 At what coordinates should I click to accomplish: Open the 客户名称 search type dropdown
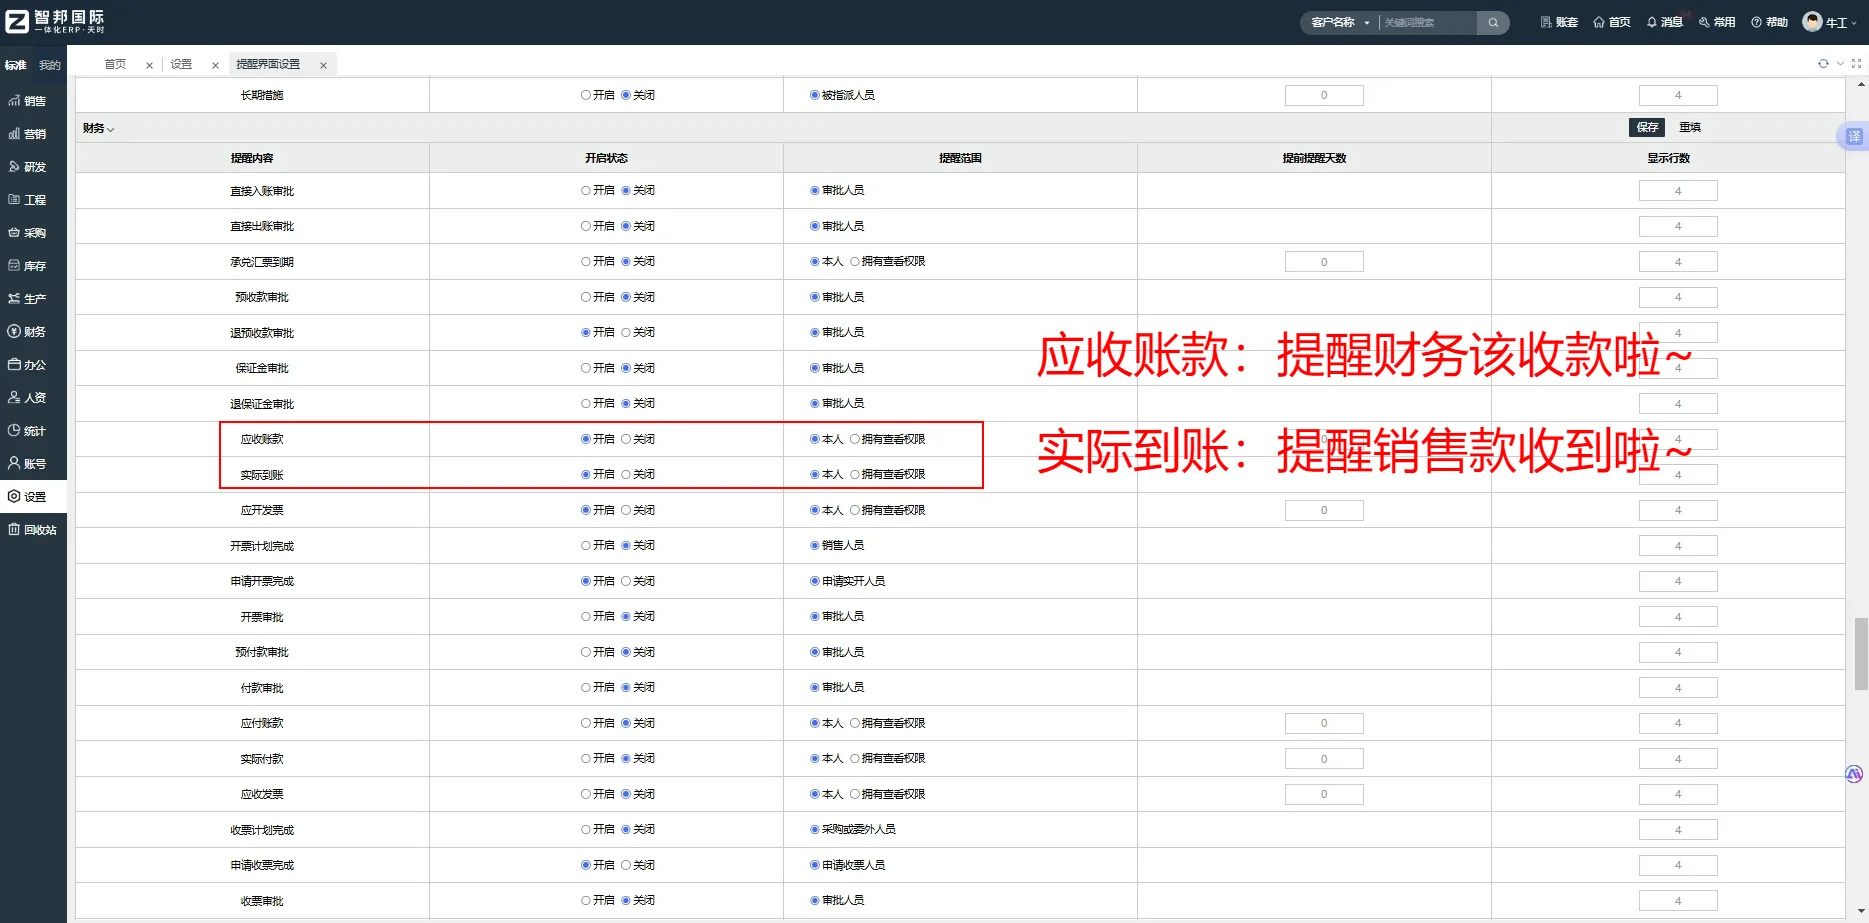point(1340,22)
